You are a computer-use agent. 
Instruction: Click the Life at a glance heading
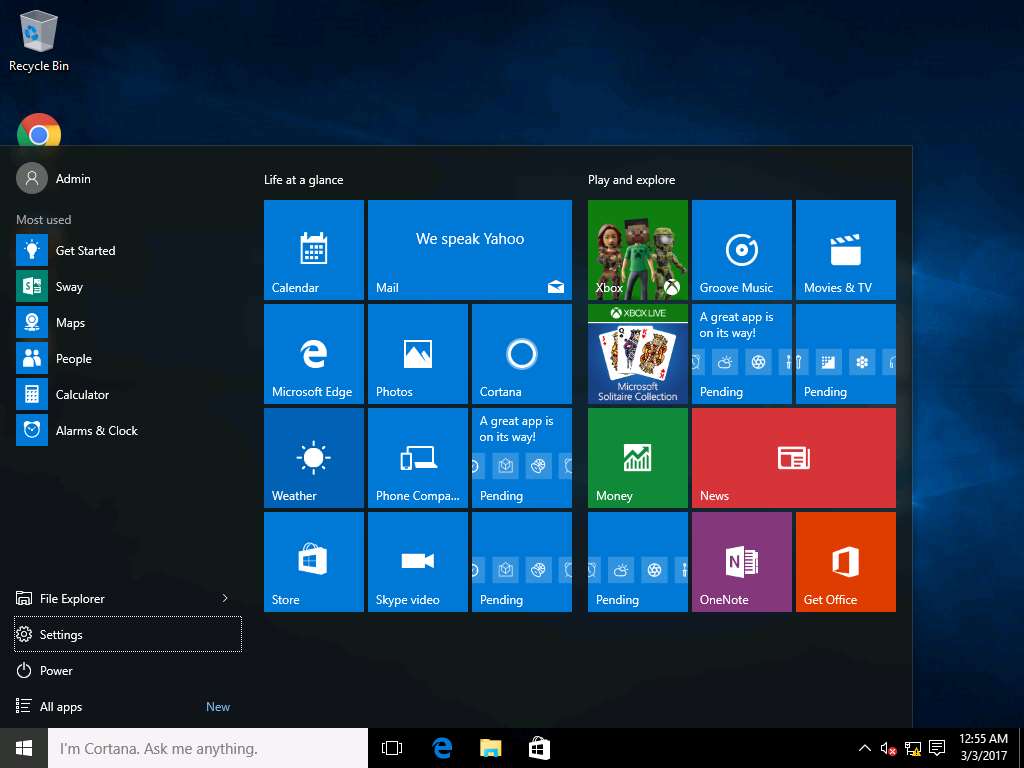304,180
